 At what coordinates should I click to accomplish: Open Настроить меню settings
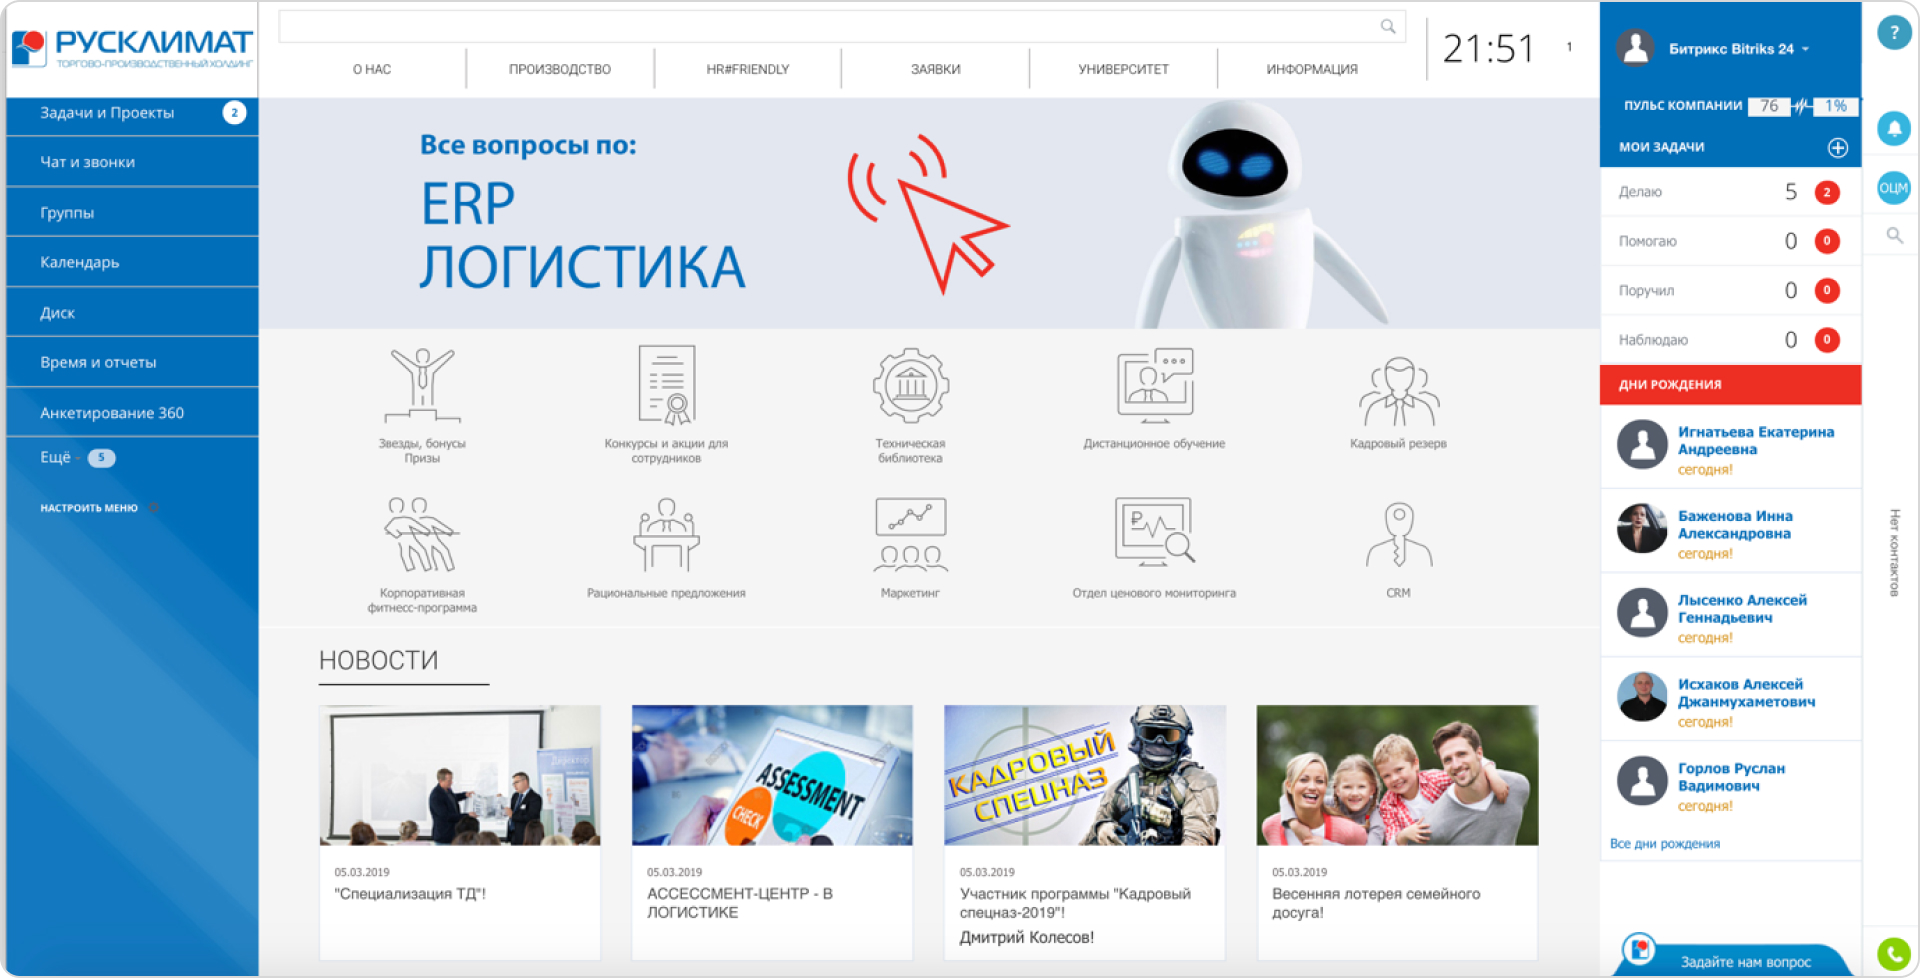pyautogui.click(x=89, y=508)
